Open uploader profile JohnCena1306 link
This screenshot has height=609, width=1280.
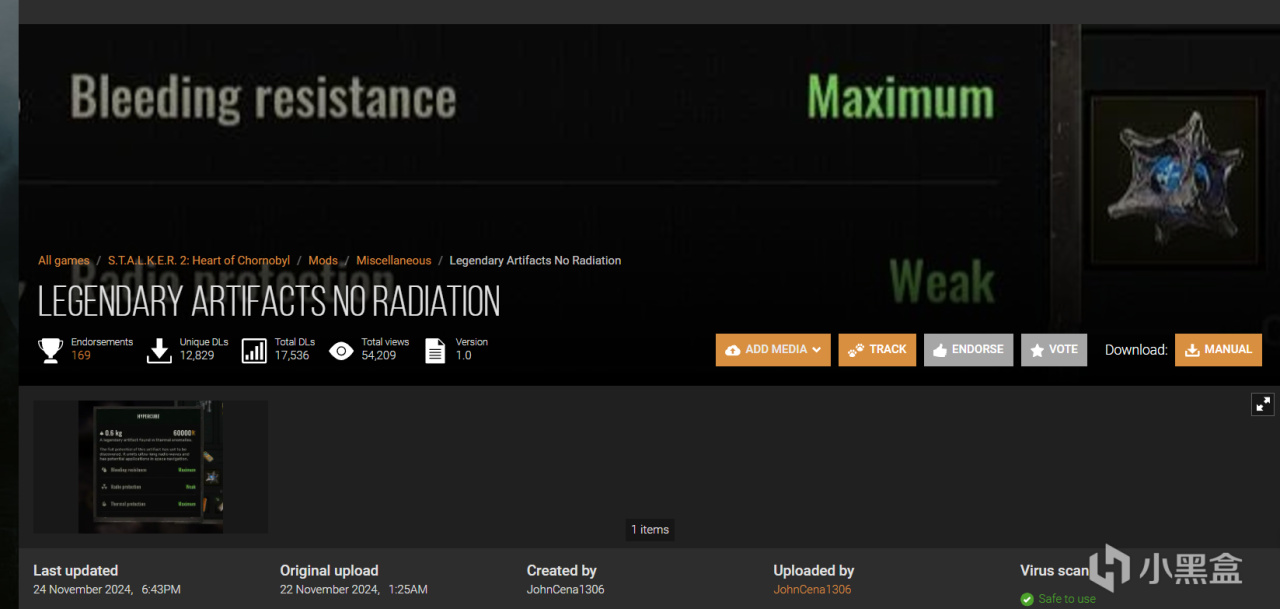(x=812, y=589)
